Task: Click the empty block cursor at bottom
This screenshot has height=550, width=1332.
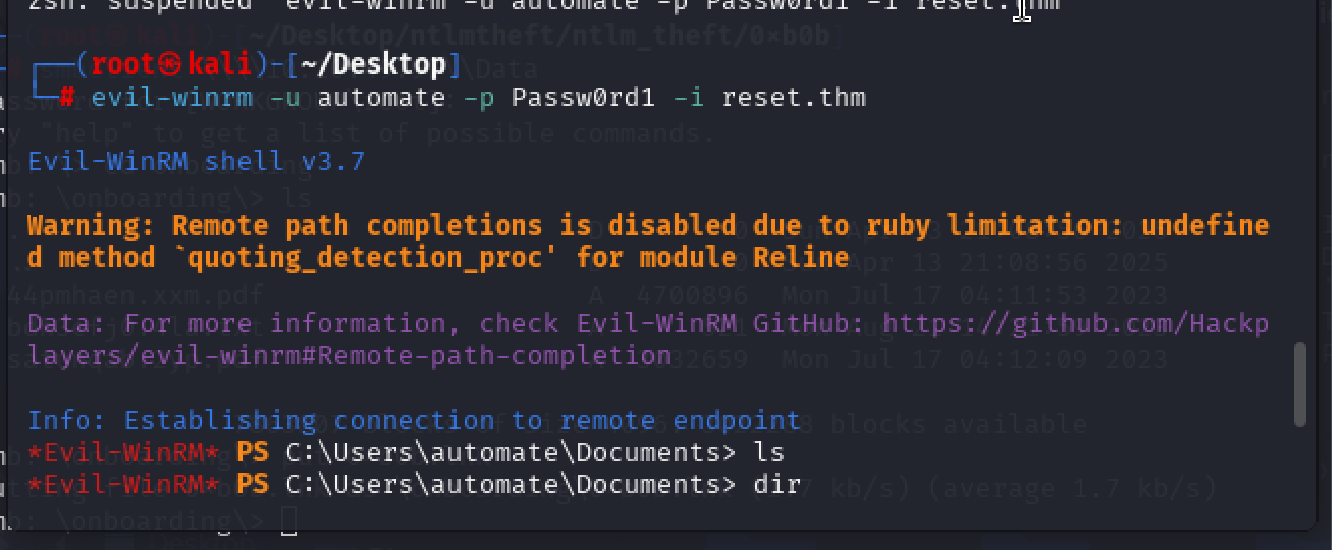Action: [289, 520]
